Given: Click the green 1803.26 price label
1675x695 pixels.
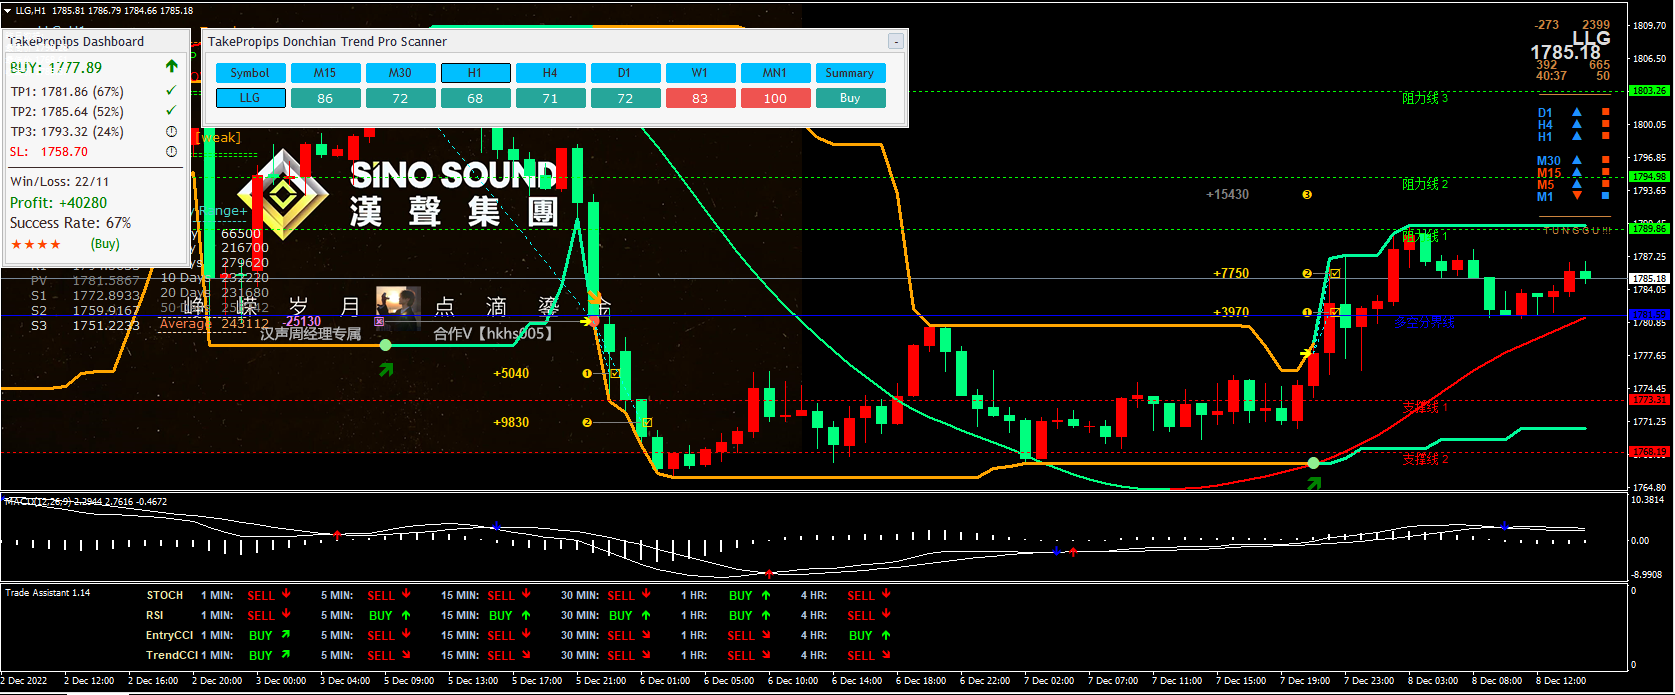Looking at the screenshot, I should point(1650,91).
